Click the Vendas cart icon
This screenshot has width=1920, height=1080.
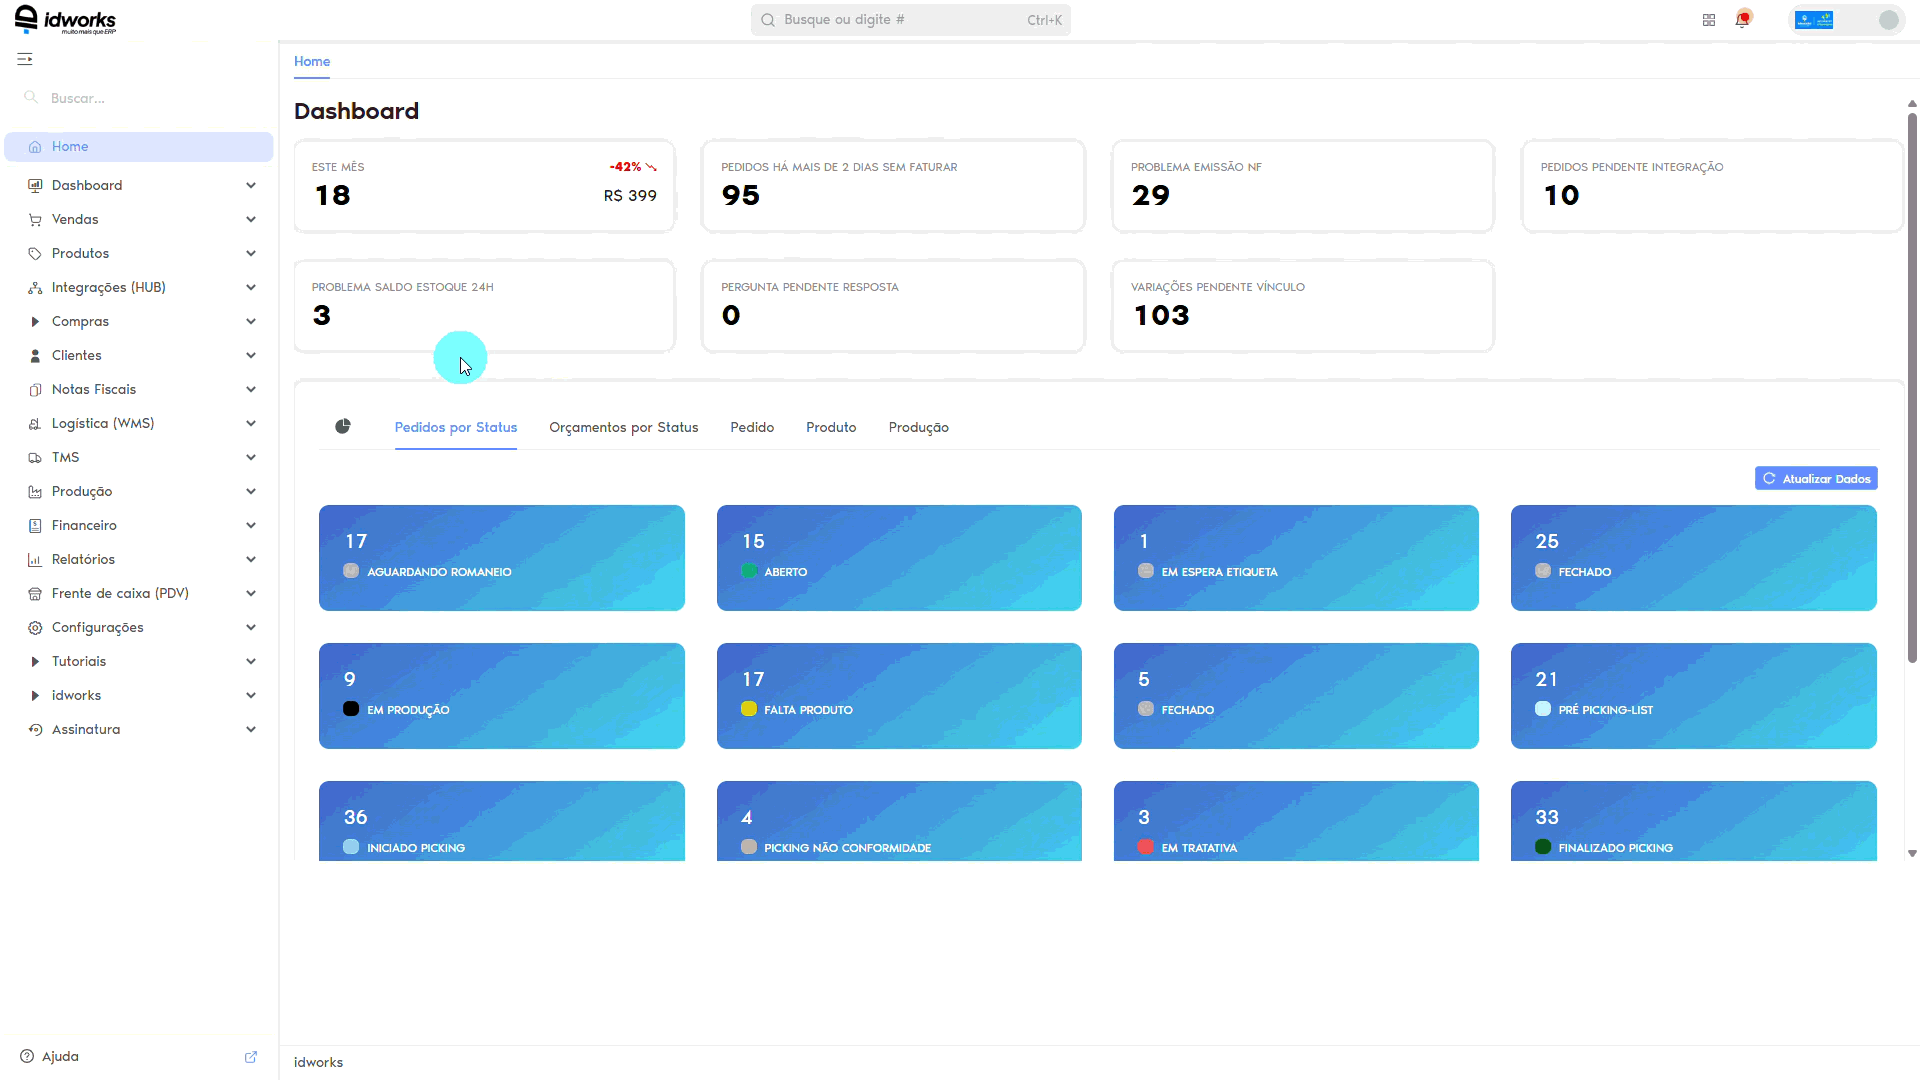[x=35, y=219]
